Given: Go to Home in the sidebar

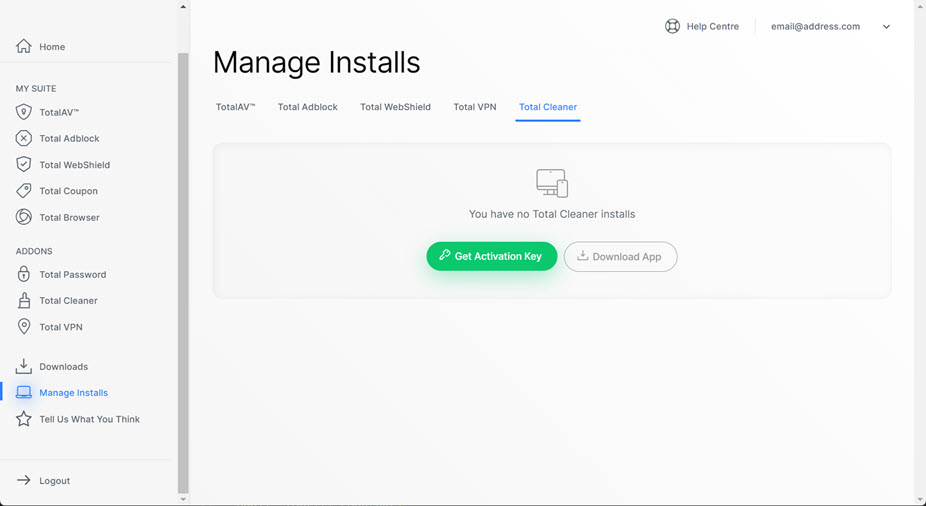Looking at the screenshot, I should 52,47.
